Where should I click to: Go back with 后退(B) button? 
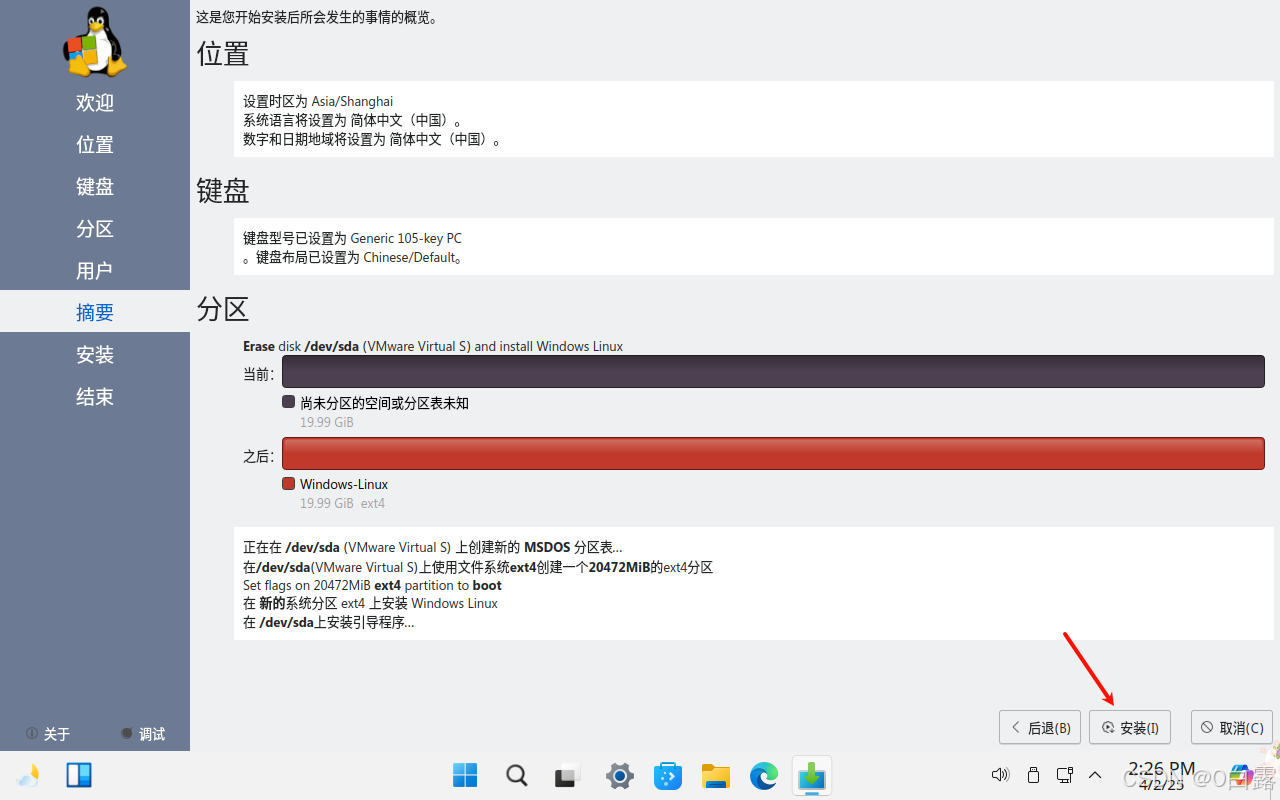tap(1040, 727)
